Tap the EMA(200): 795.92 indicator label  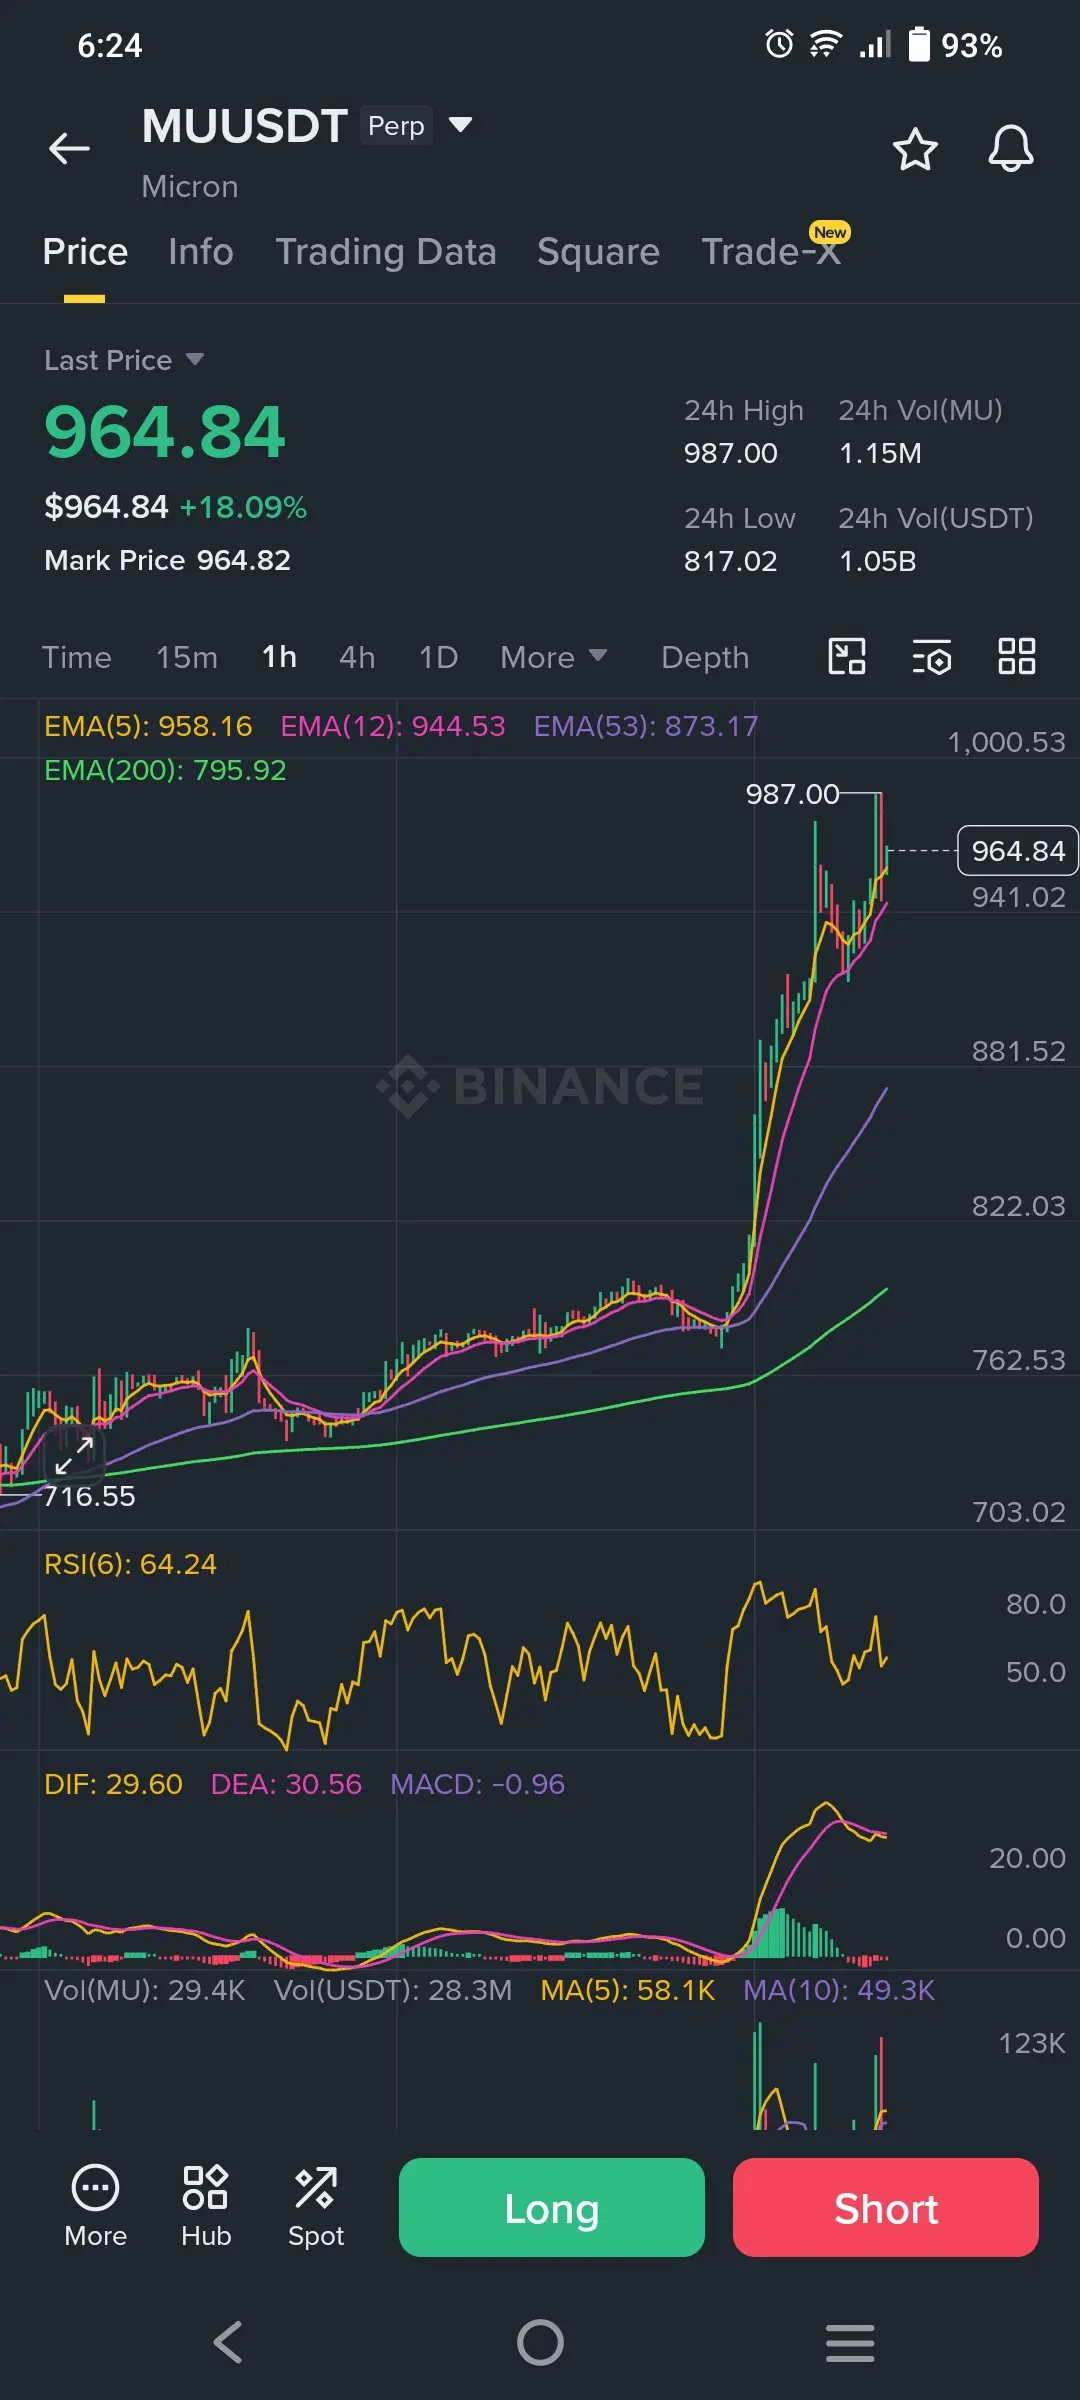click(165, 770)
